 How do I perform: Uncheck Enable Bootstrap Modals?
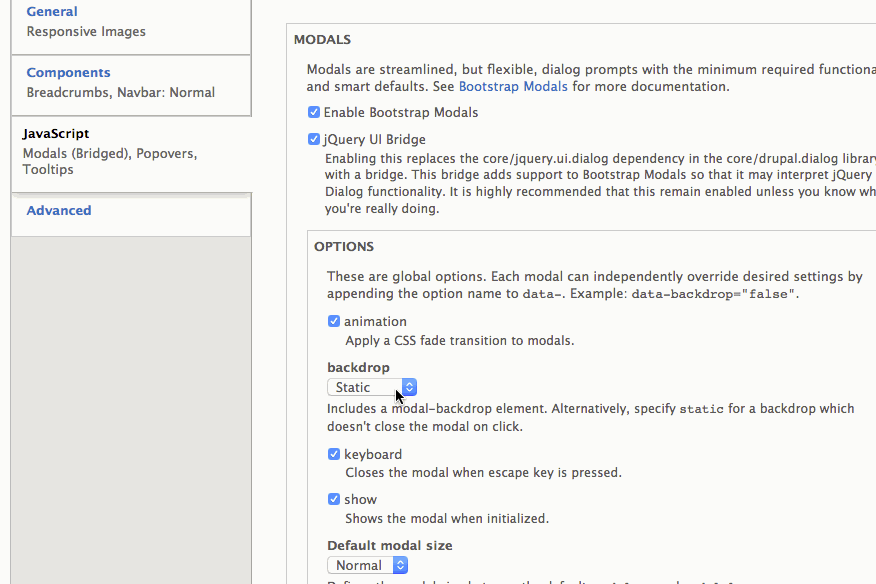coord(313,112)
